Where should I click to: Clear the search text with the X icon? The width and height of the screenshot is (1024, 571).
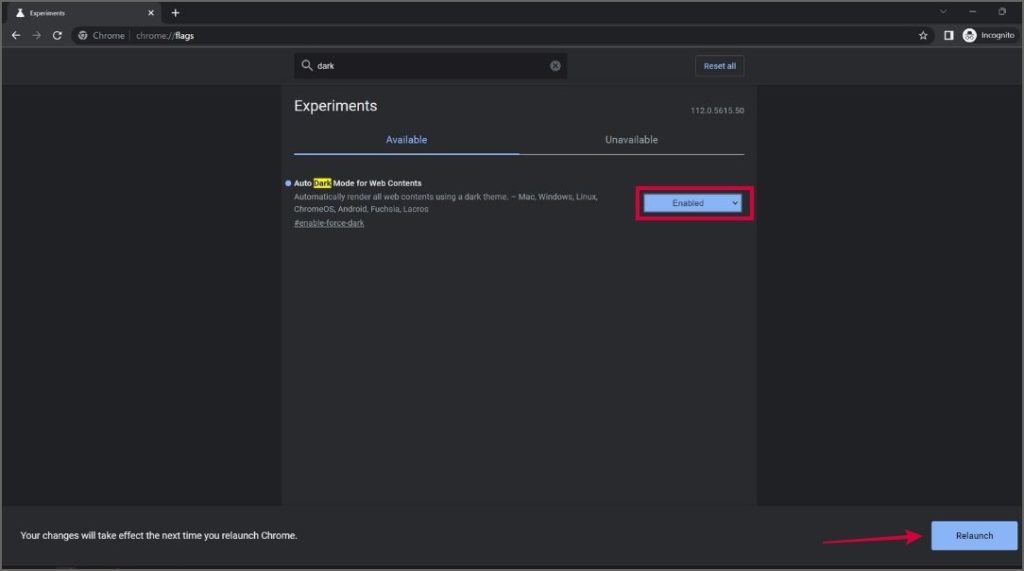(555, 66)
